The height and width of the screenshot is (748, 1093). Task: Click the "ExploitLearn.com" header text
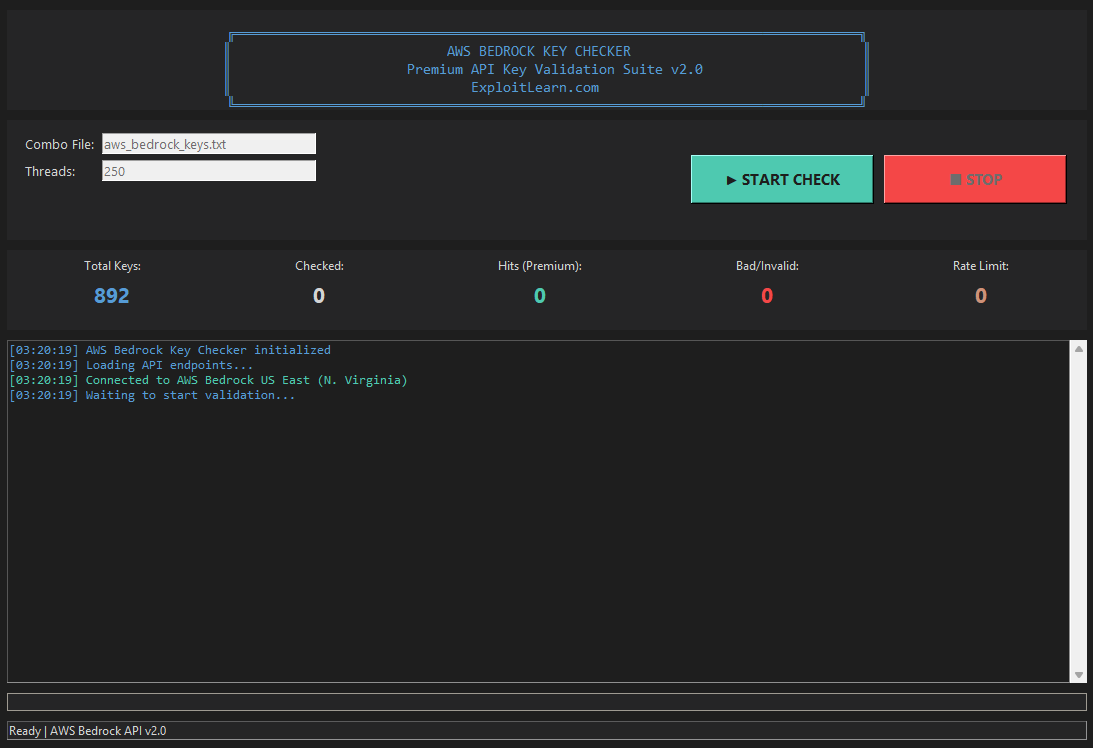tap(535, 87)
